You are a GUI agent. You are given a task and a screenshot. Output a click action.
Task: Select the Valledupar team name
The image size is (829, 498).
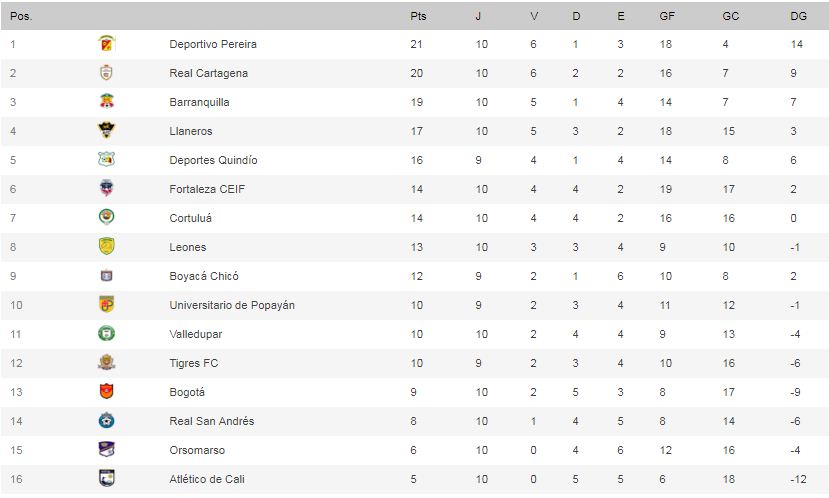point(196,334)
